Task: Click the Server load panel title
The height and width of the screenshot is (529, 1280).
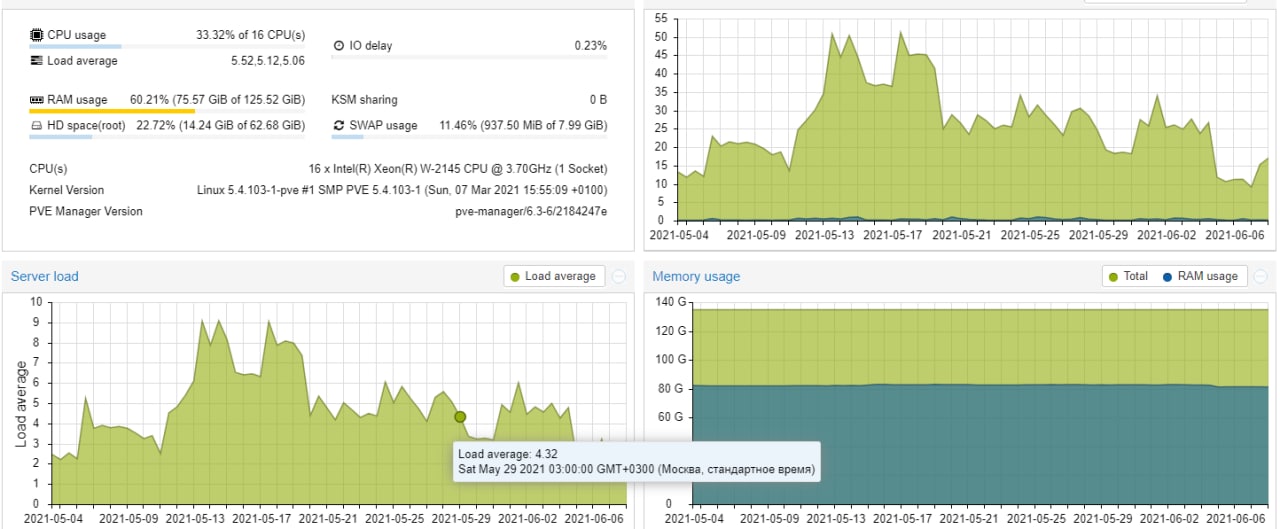Action: (x=45, y=277)
